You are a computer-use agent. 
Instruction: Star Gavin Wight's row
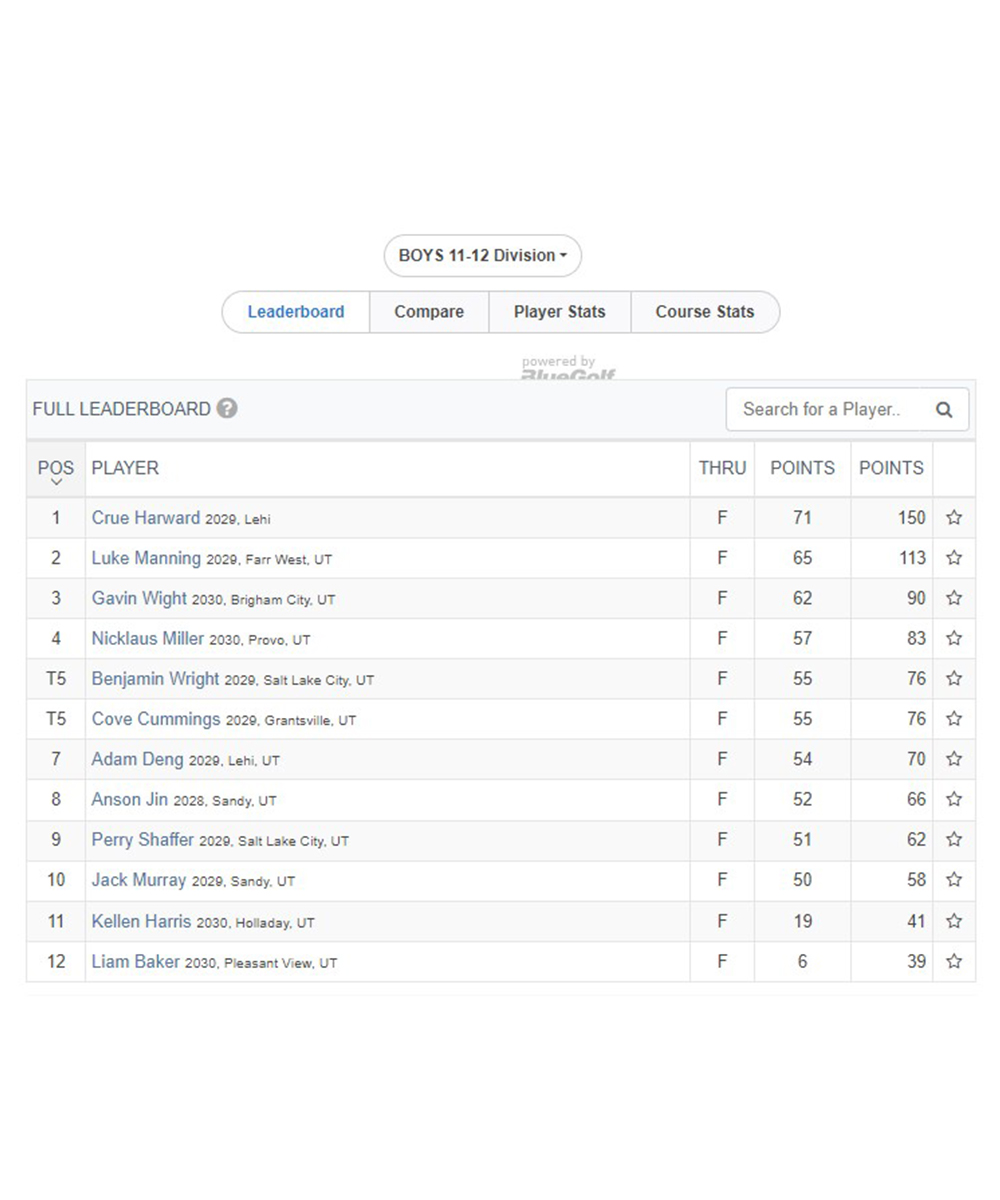954,598
